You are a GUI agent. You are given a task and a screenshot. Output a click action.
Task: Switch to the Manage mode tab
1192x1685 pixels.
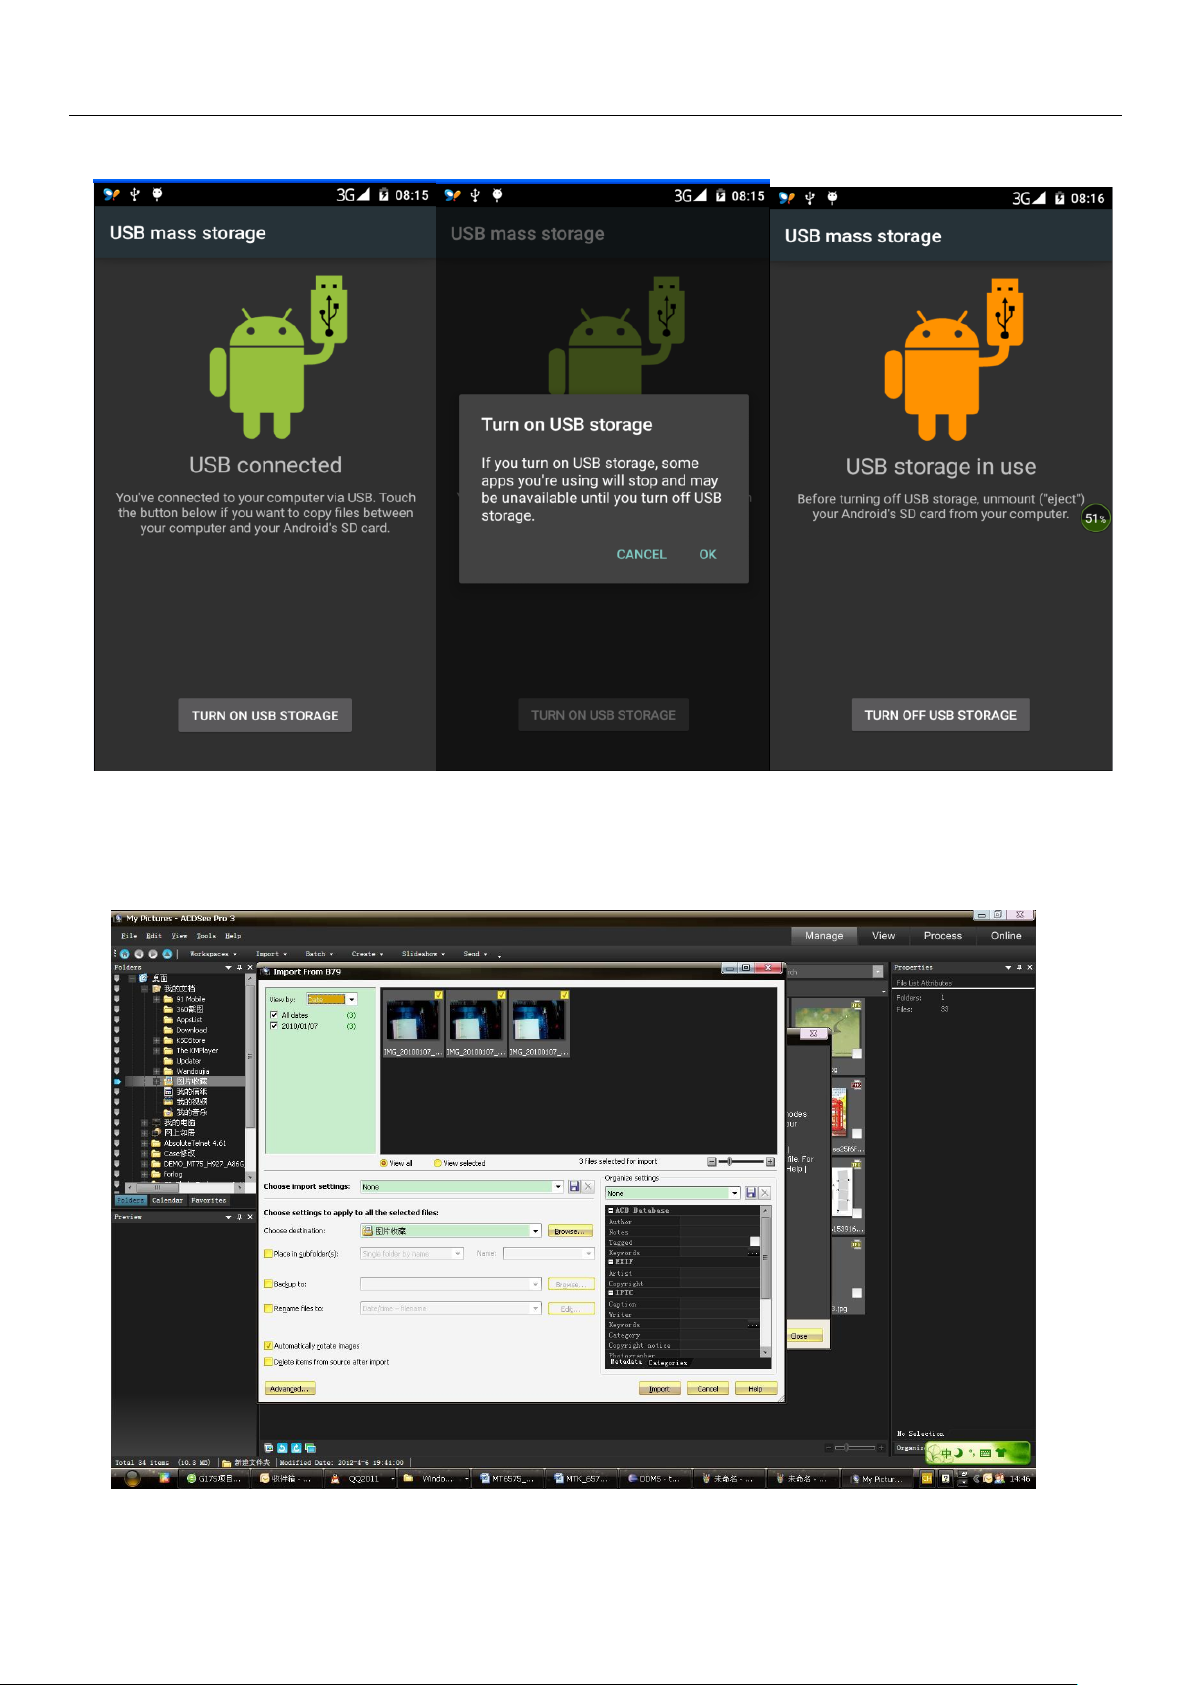[824, 936]
